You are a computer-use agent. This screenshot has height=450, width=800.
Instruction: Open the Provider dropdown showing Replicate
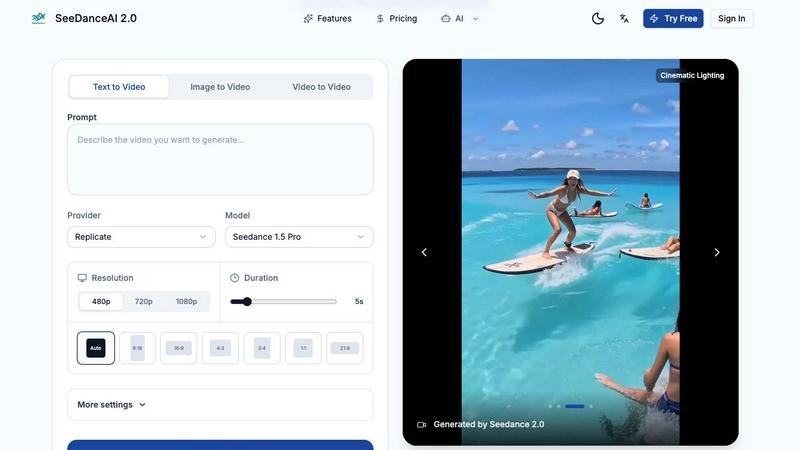pyautogui.click(x=141, y=237)
